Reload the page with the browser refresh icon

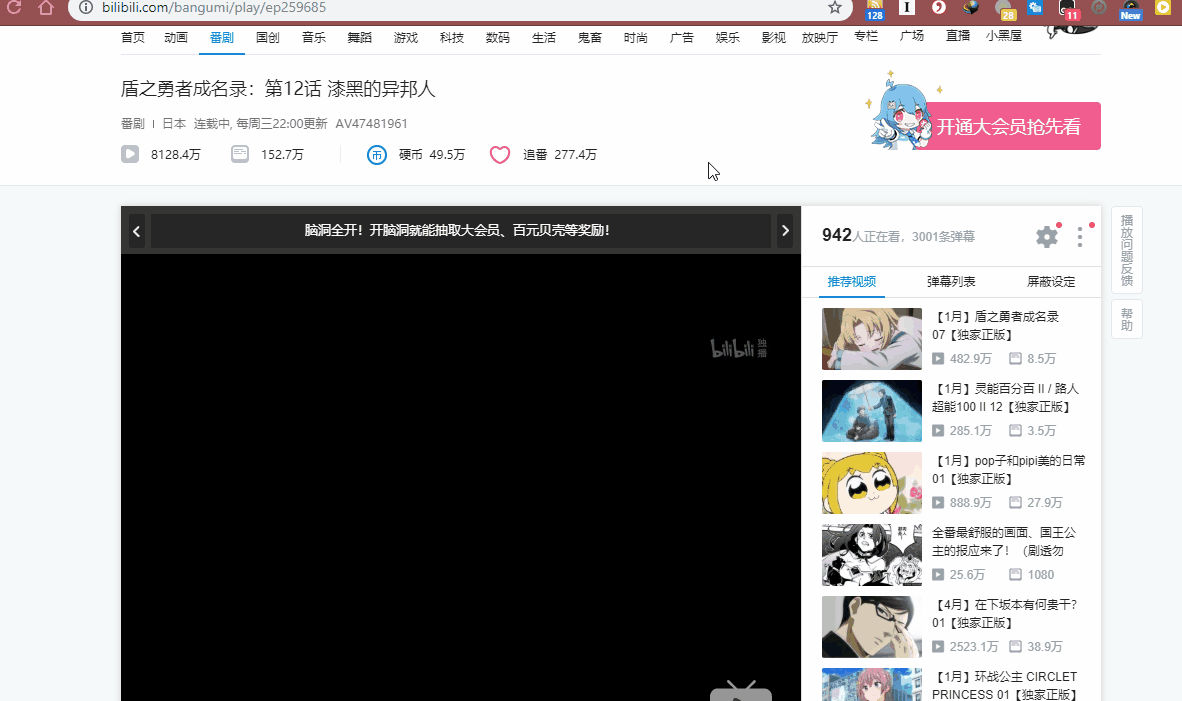[x=14, y=8]
